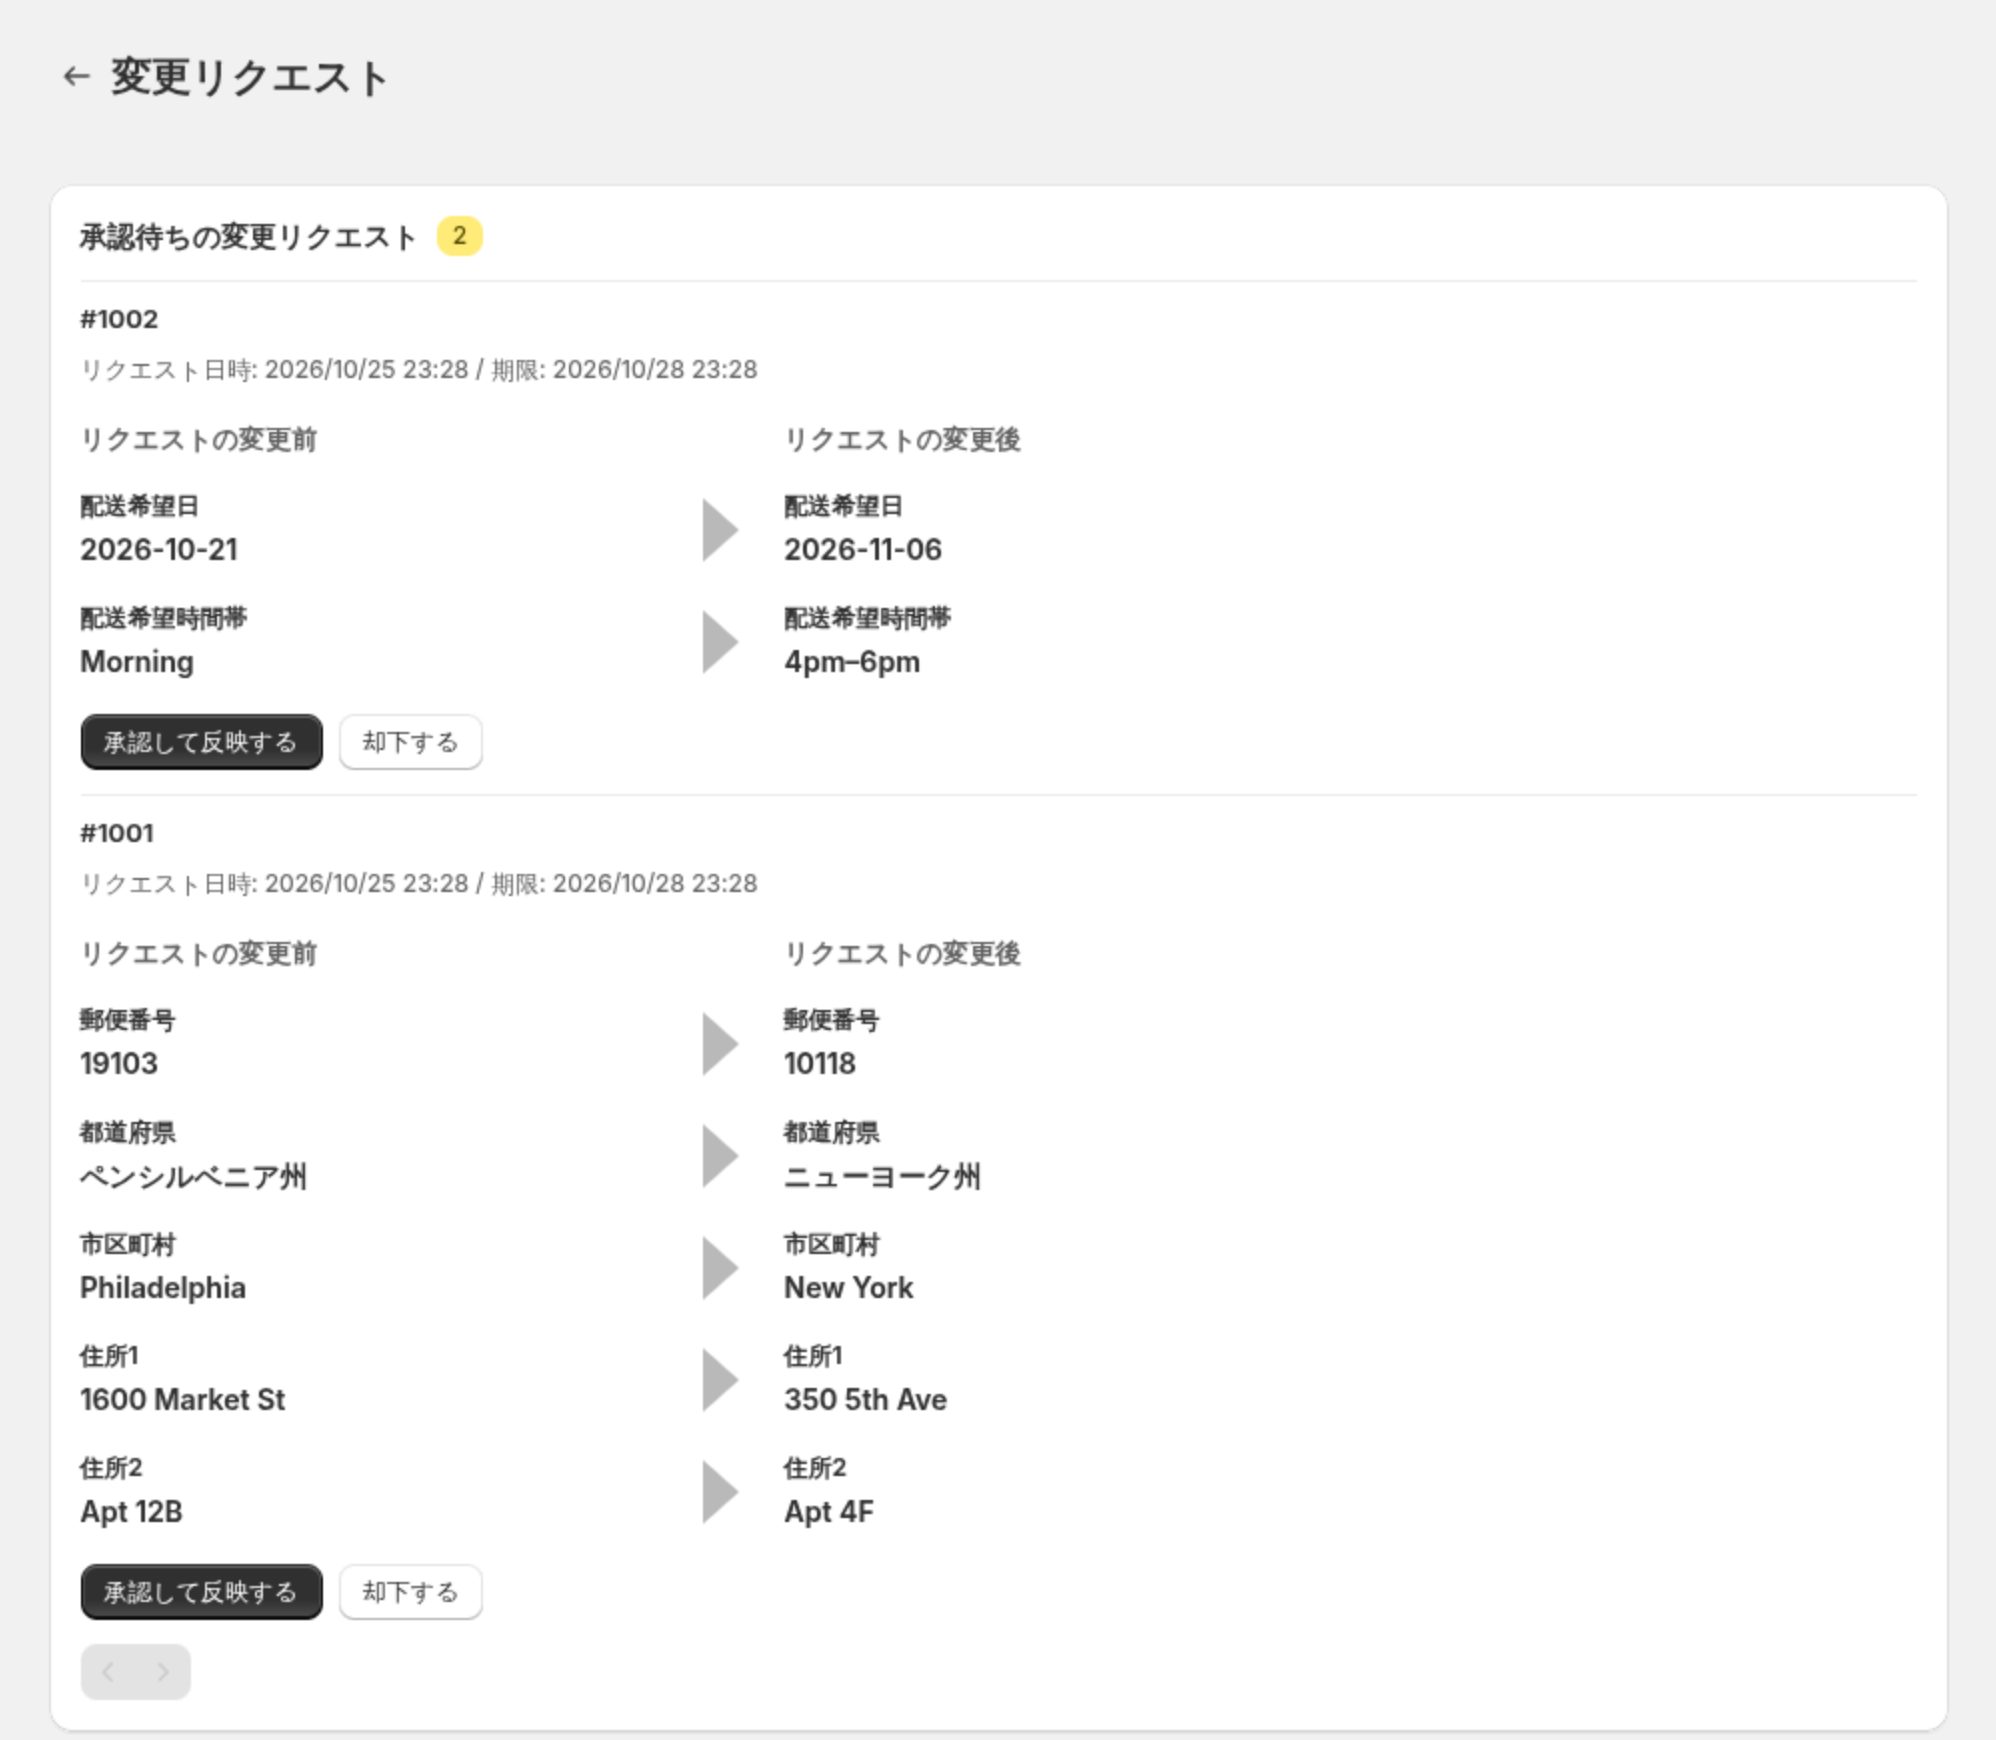Click the arrow icon between delivery dates
The image size is (1996, 1740).
pyautogui.click(x=720, y=530)
